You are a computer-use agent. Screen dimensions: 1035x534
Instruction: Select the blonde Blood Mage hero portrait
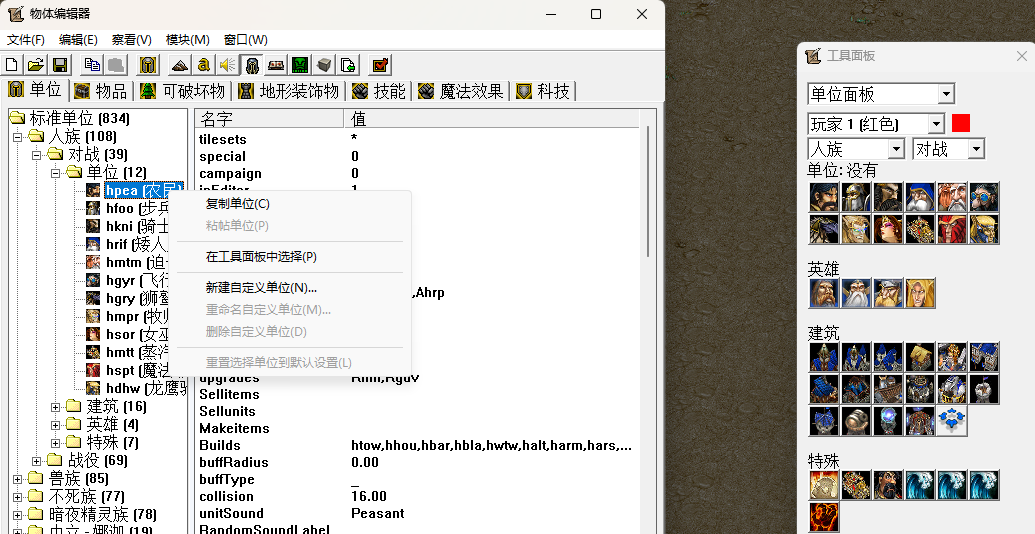920,293
